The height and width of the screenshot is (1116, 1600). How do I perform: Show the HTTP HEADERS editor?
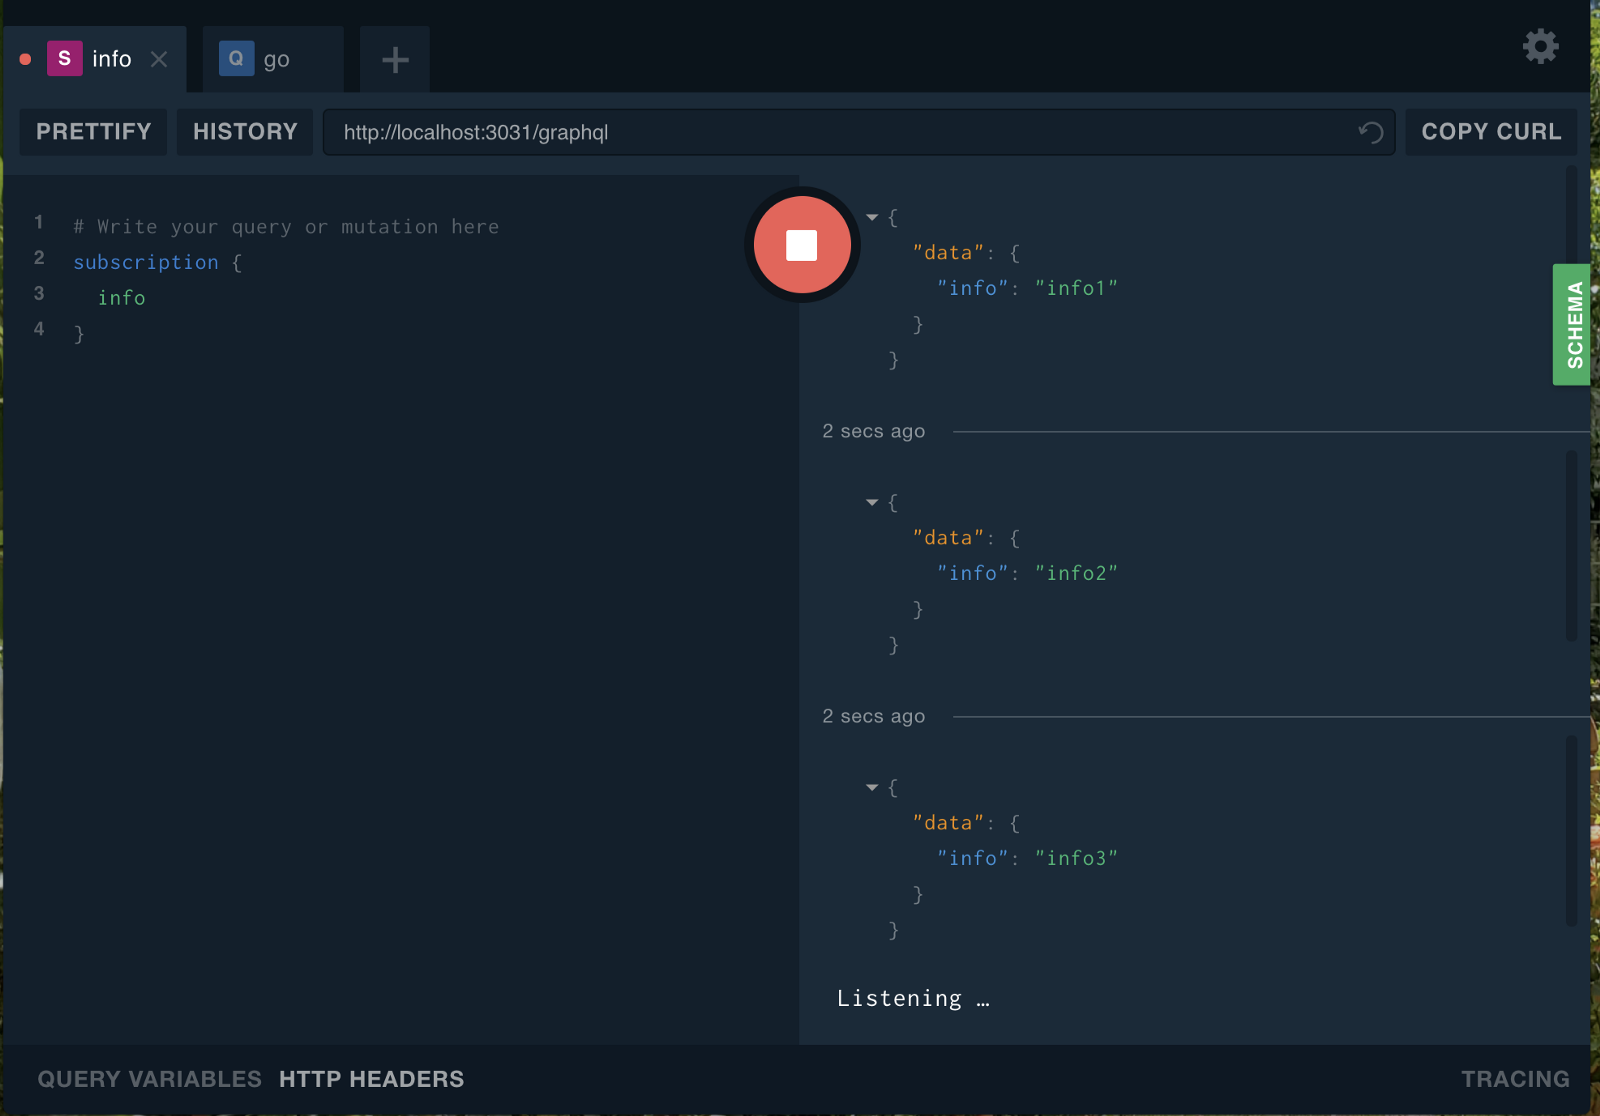click(x=371, y=1079)
